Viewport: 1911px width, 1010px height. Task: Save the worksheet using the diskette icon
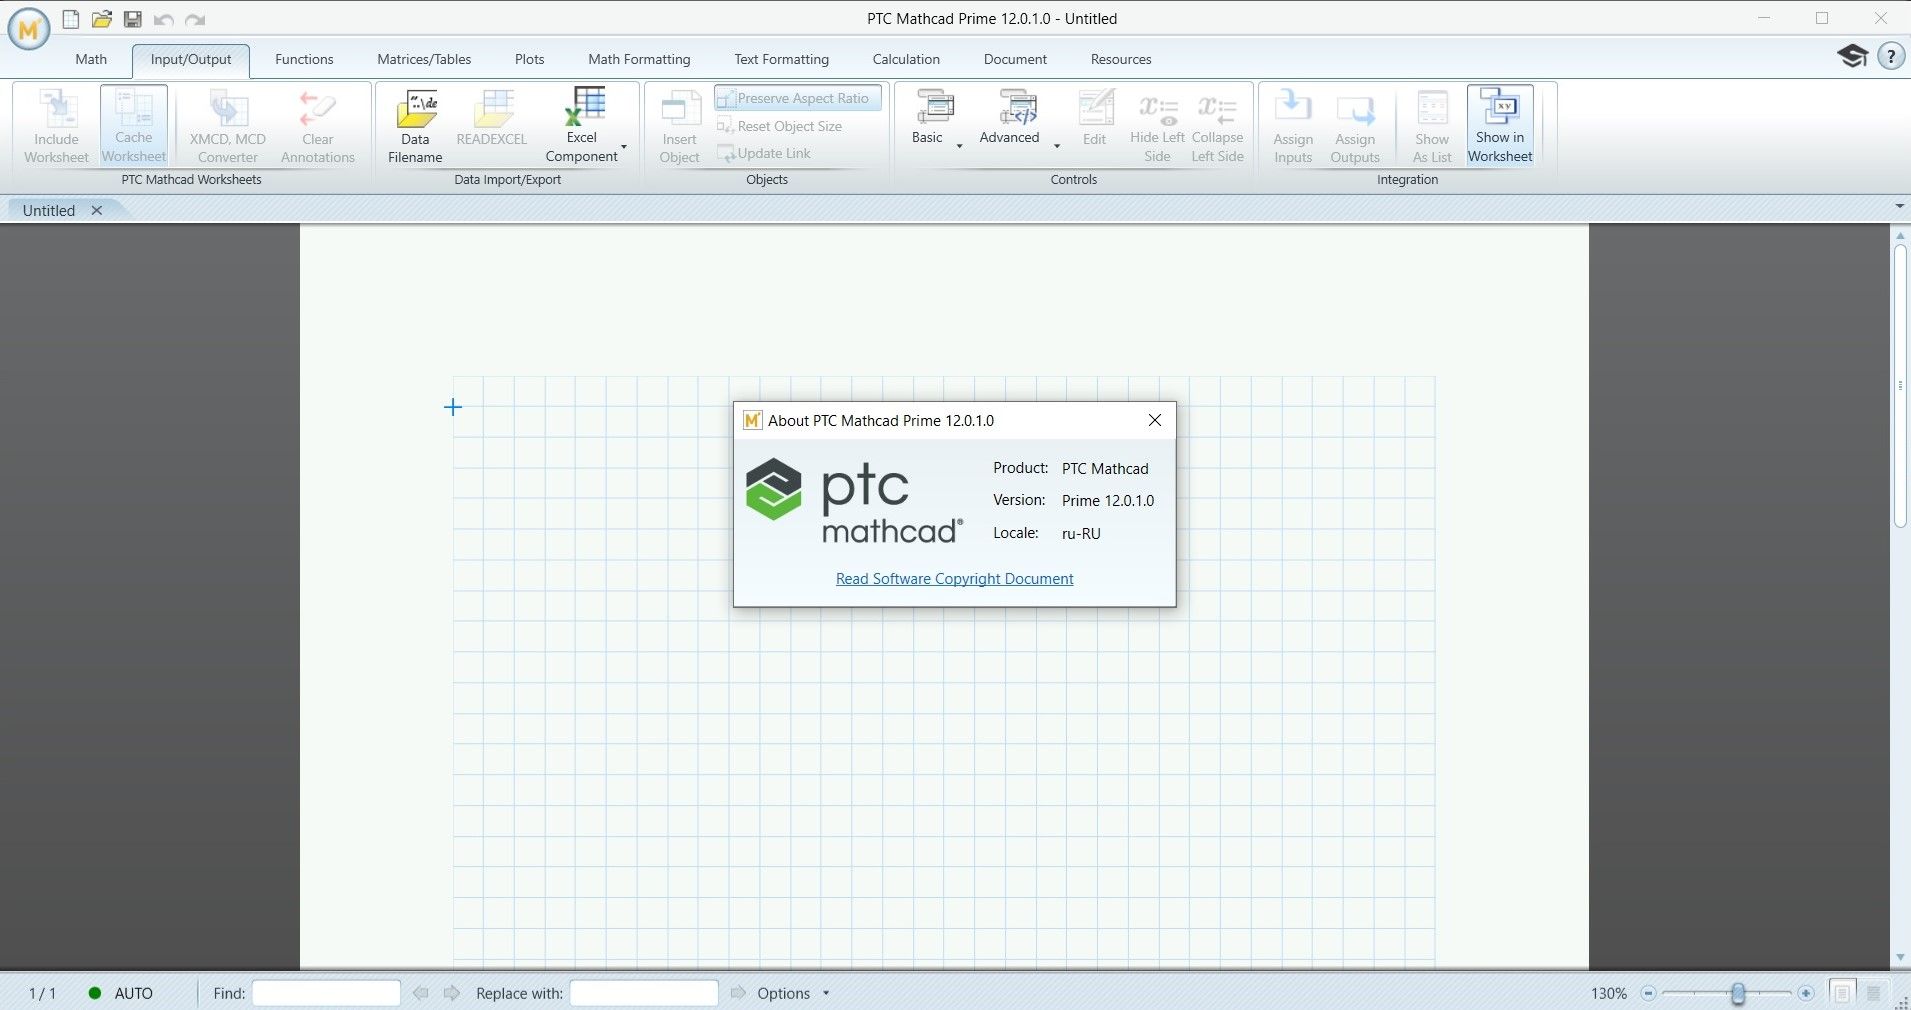click(x=132, y=19)
